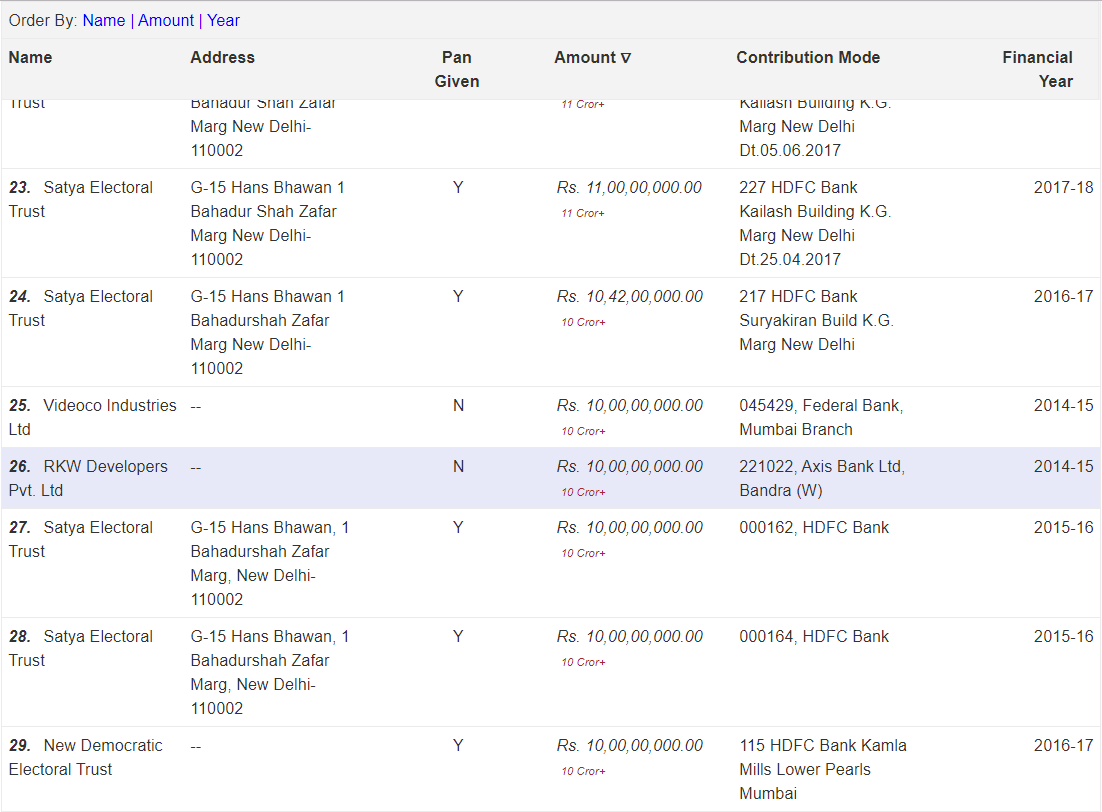
Task: Select RKW Developers financial year 2014-15
Action: (x=1063, y=467)
